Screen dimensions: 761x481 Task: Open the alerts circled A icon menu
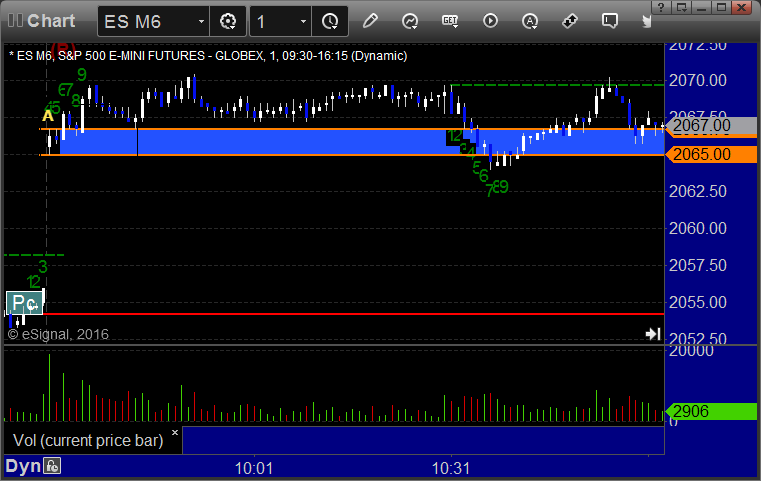coord(530,21)
